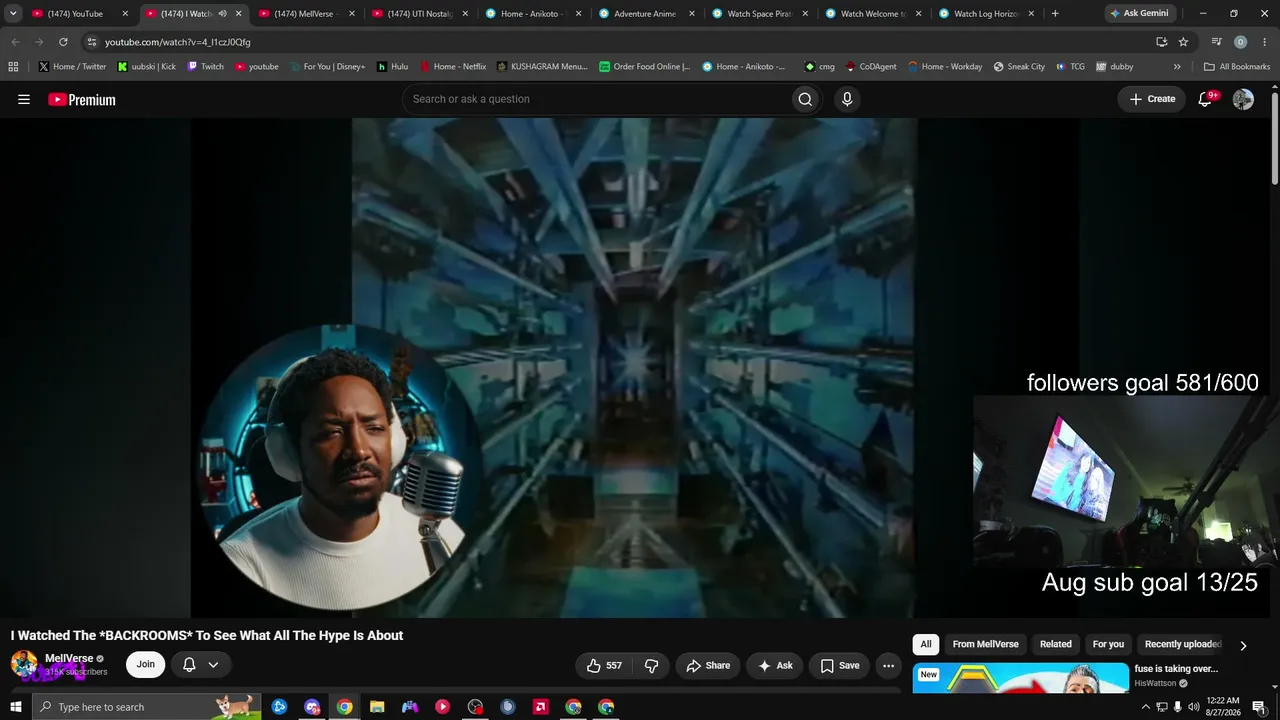
Task: Click the Ask button under video
Action: pos(775,665)
